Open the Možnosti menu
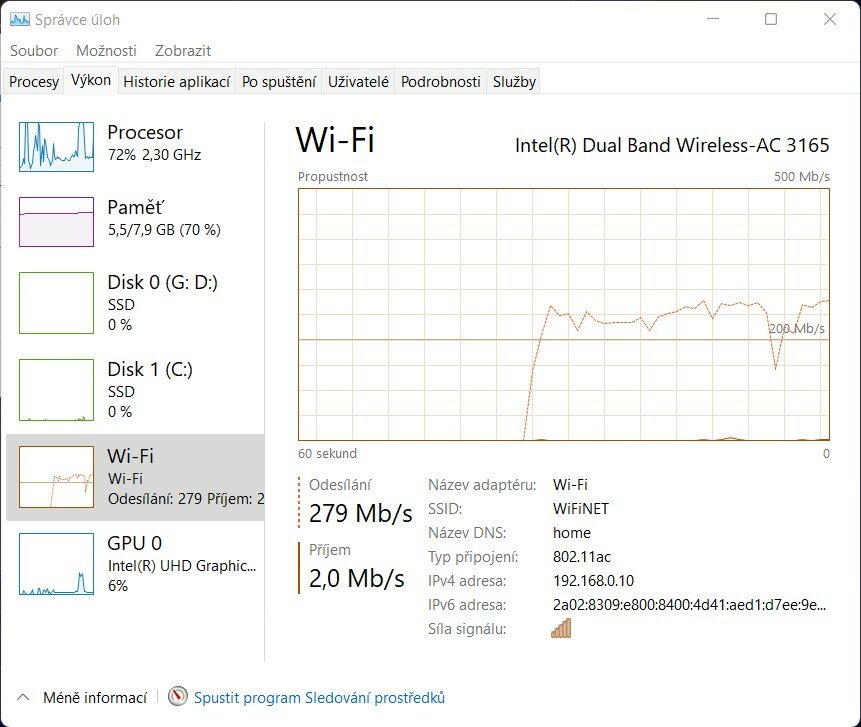This screenshot has height=727, width=861. click(x=106, y=51)
